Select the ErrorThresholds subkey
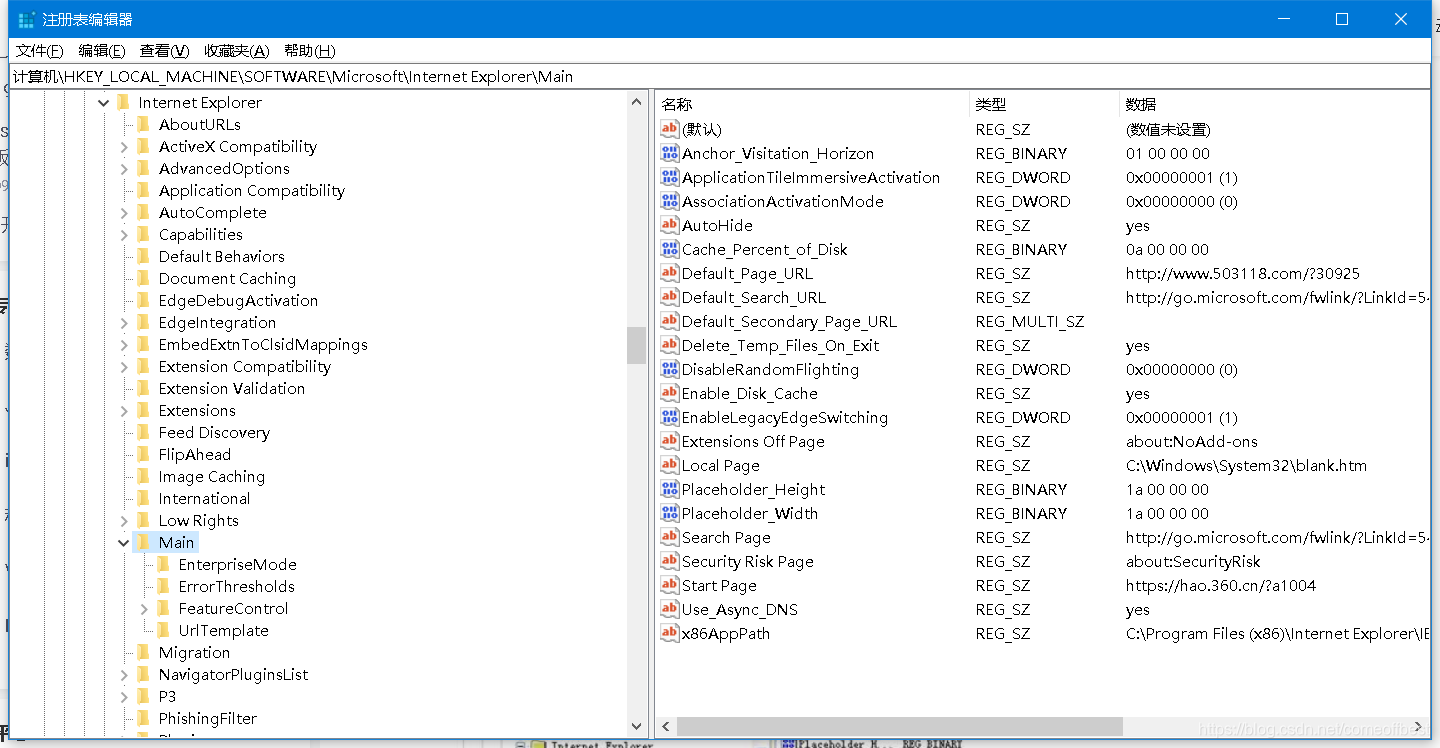The width and height of the screenshot is (1440, 748). click(236, 586)
